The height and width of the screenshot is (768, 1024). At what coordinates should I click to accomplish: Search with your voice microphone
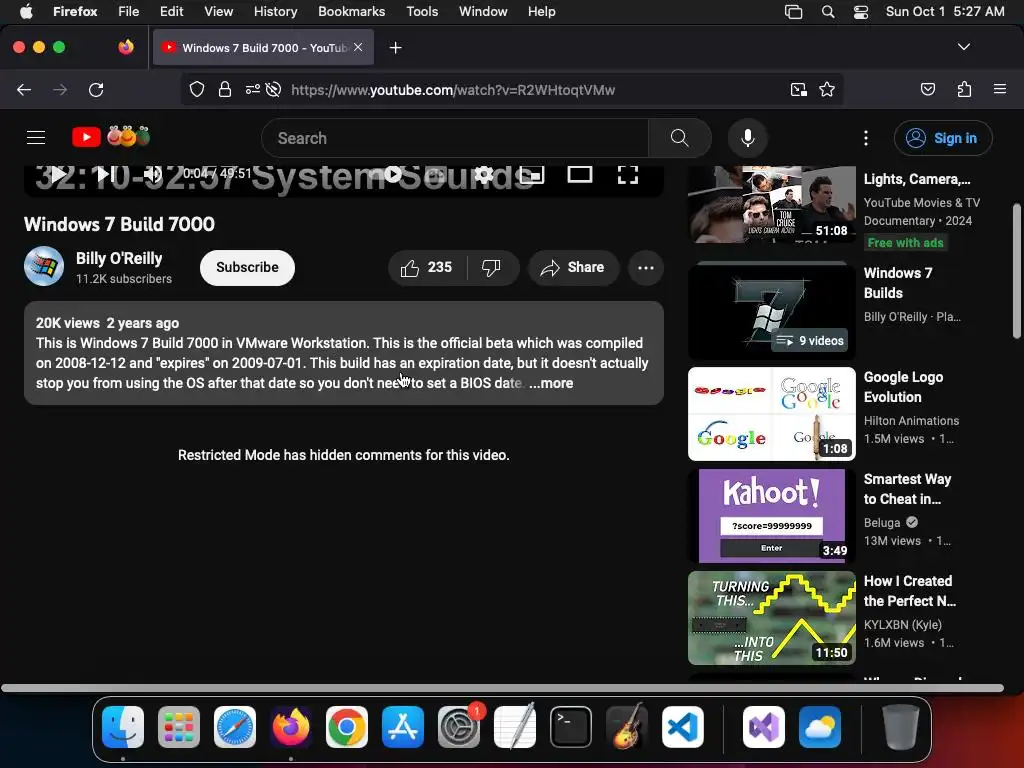[748, 138]
